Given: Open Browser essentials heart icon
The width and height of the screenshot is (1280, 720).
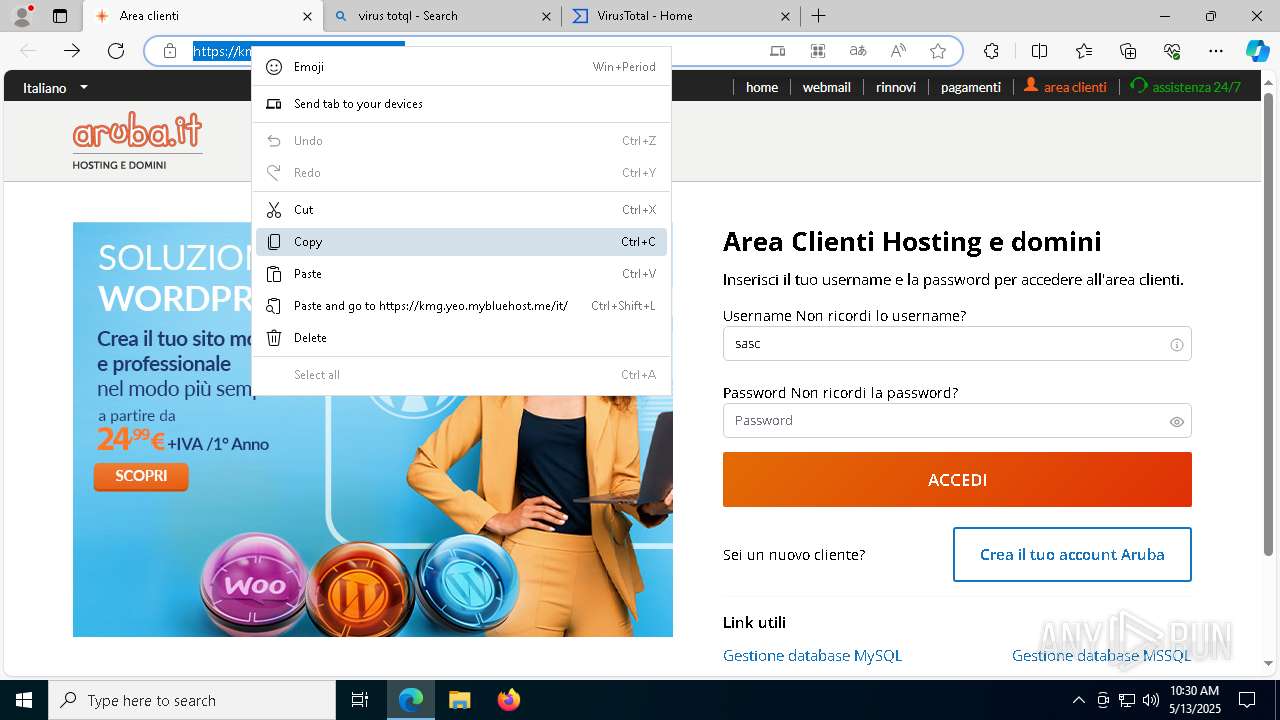Looking at the screenshot, I should [x=1172, y=51].
